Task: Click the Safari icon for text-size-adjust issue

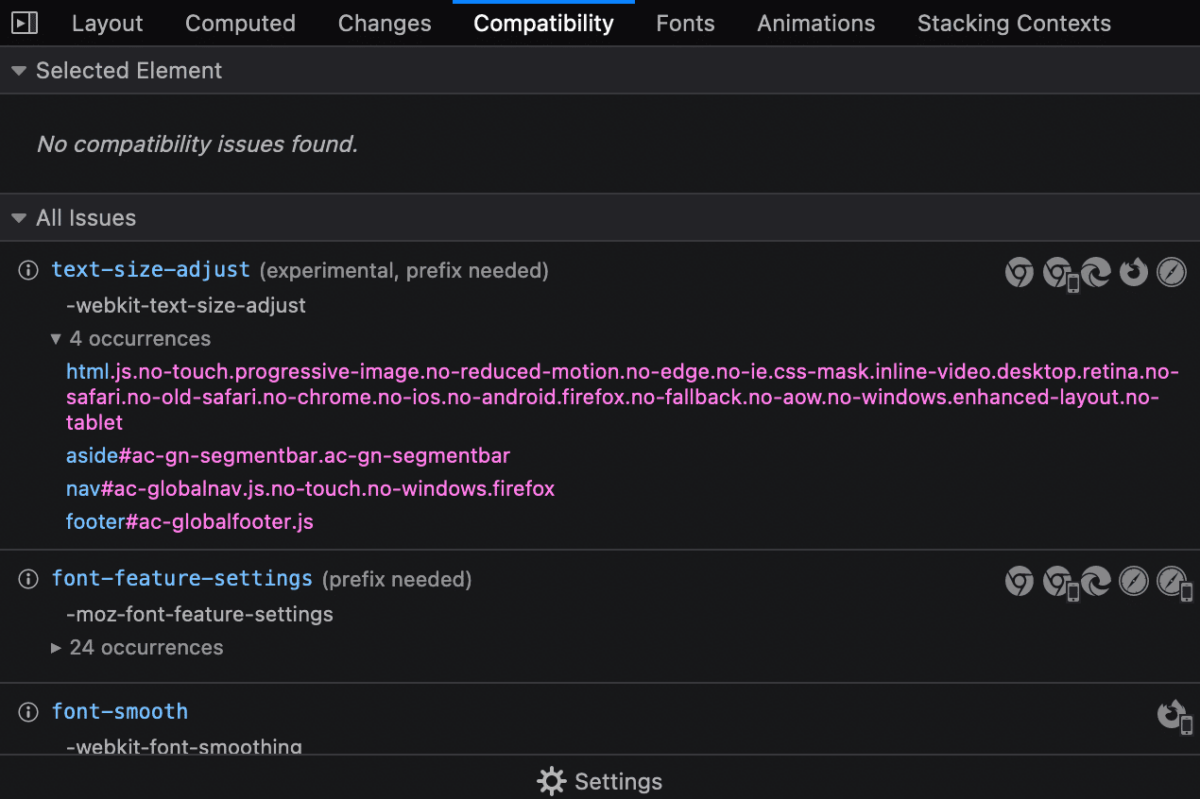Action: click(x=1171, y=271)
